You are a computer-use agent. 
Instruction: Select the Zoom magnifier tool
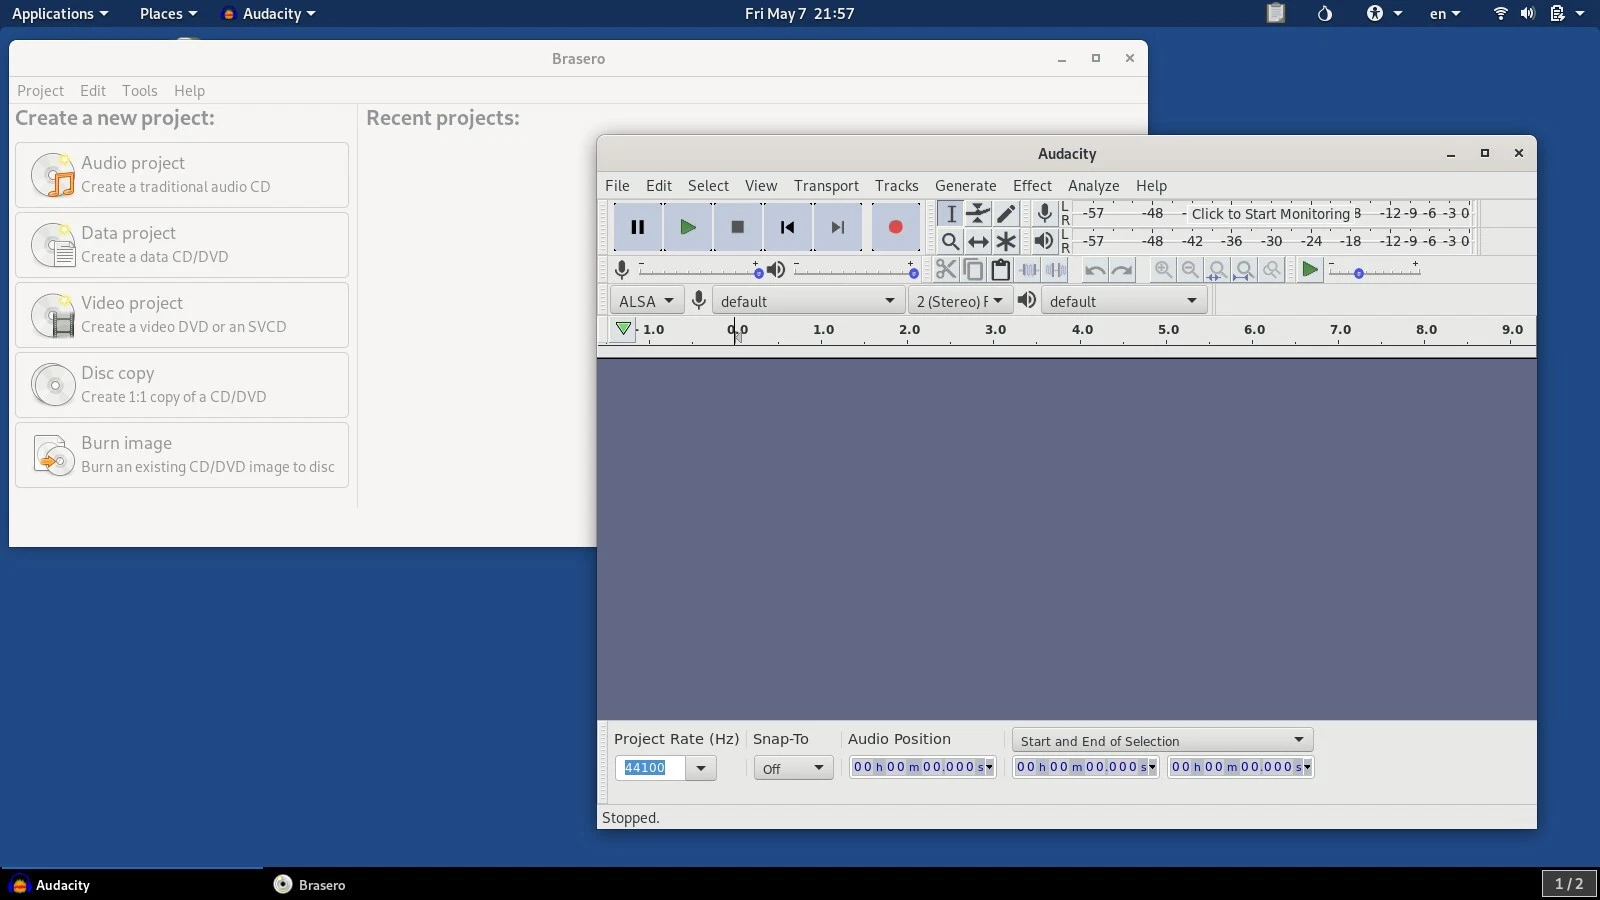(950, 241)
